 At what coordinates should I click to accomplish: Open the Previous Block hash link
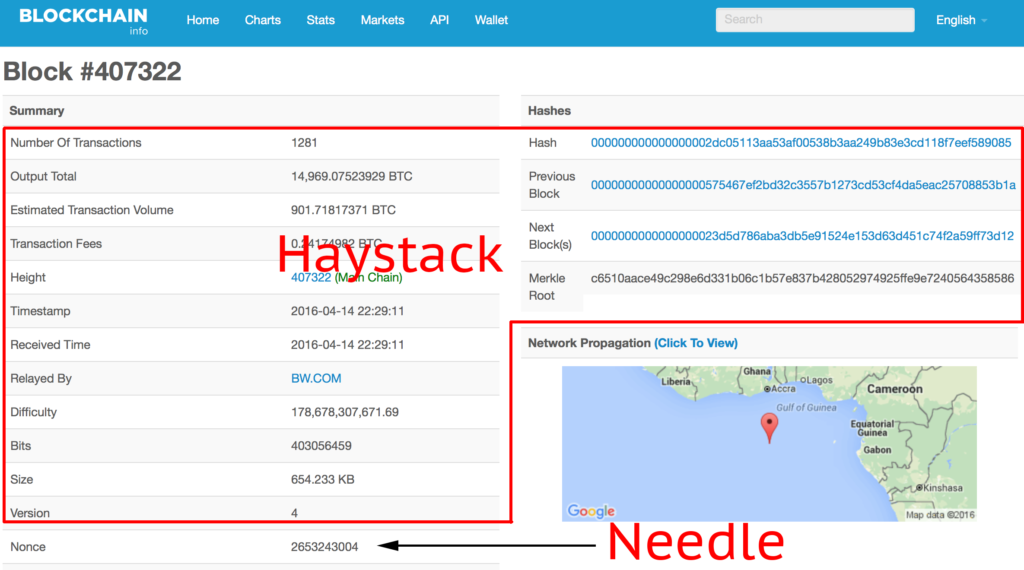coord(803,185)
